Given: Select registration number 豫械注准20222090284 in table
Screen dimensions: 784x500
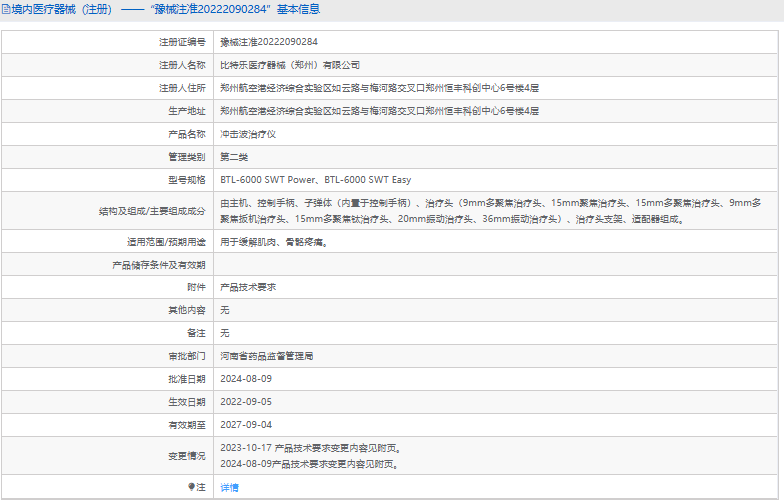Looking at the screenshot, I should (269, 42).
